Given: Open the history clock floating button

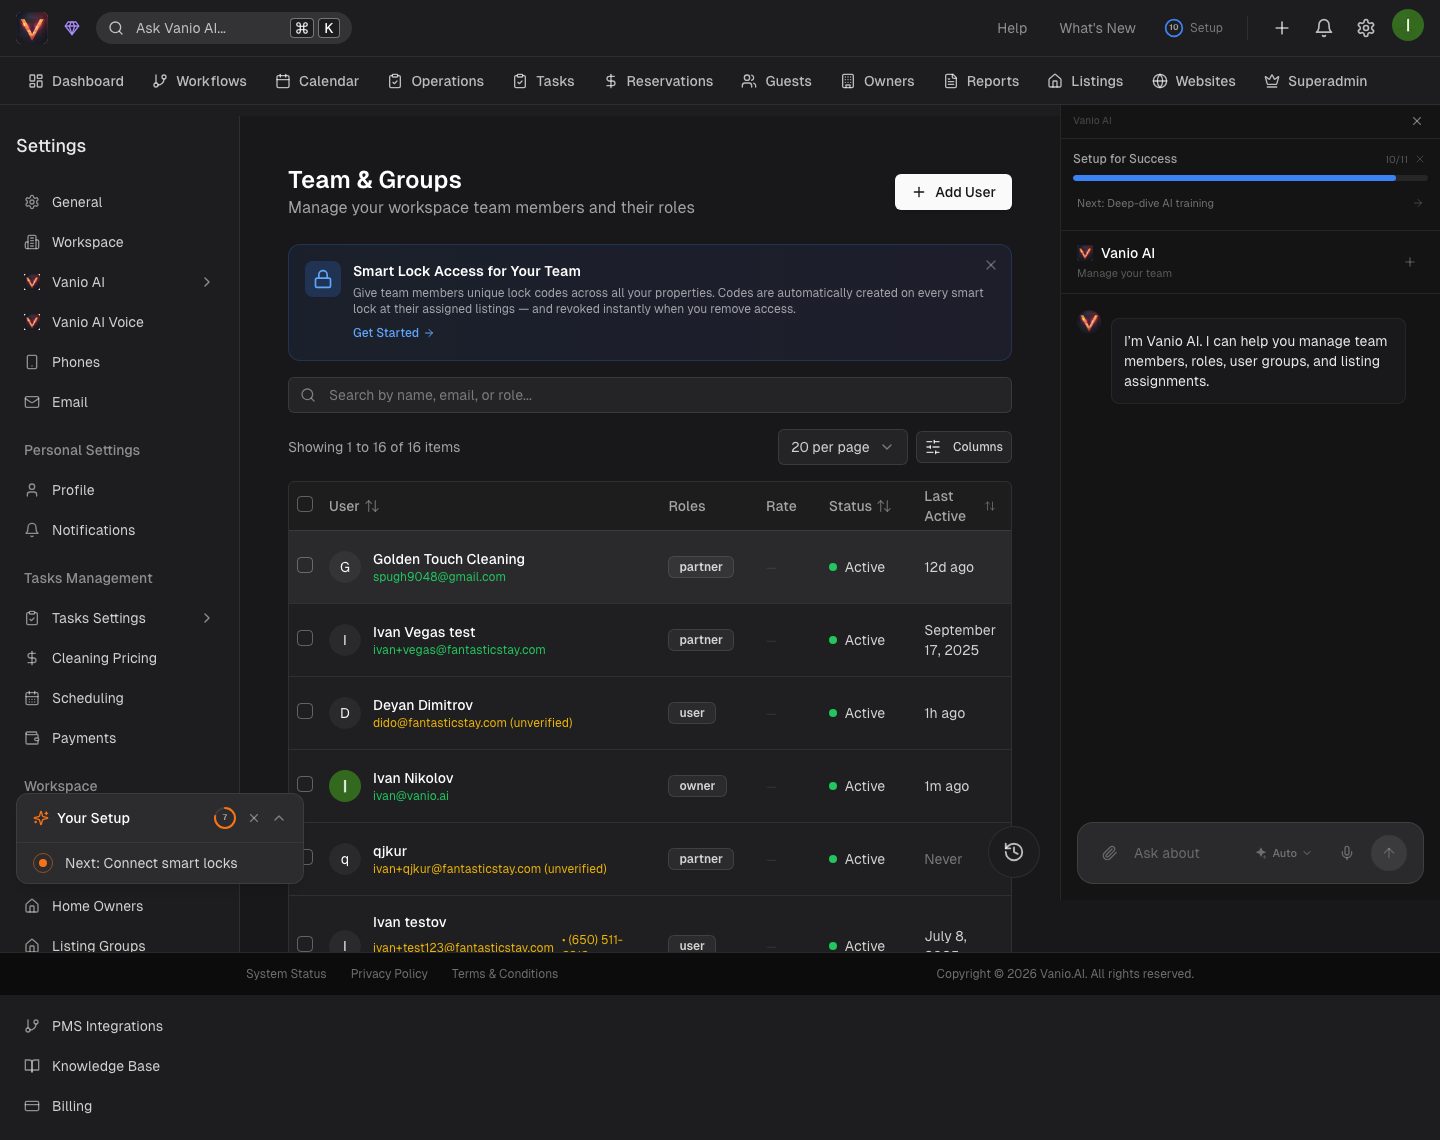Looking at the screenshot, I should point(1013,852).
